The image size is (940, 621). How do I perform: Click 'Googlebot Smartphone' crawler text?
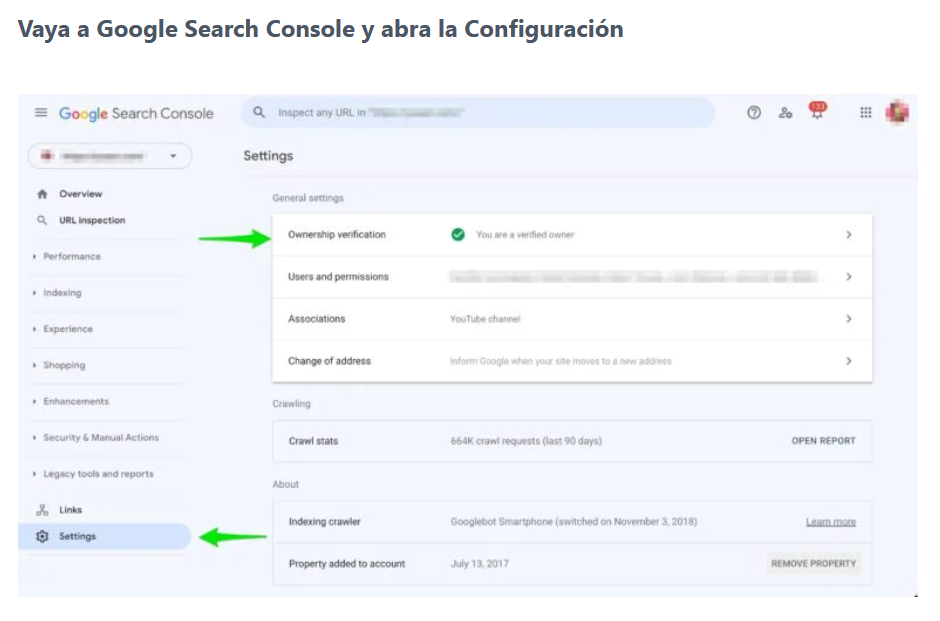[x=574, y=521]
